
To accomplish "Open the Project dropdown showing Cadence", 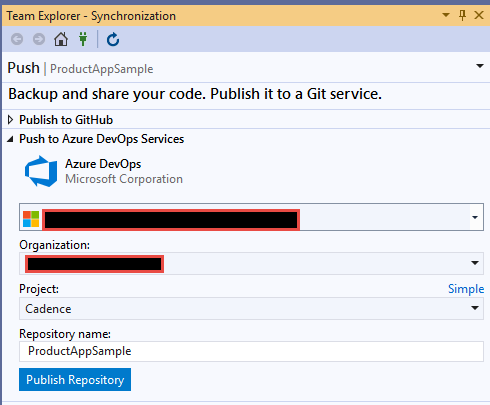I will click(x=251, y=309).
